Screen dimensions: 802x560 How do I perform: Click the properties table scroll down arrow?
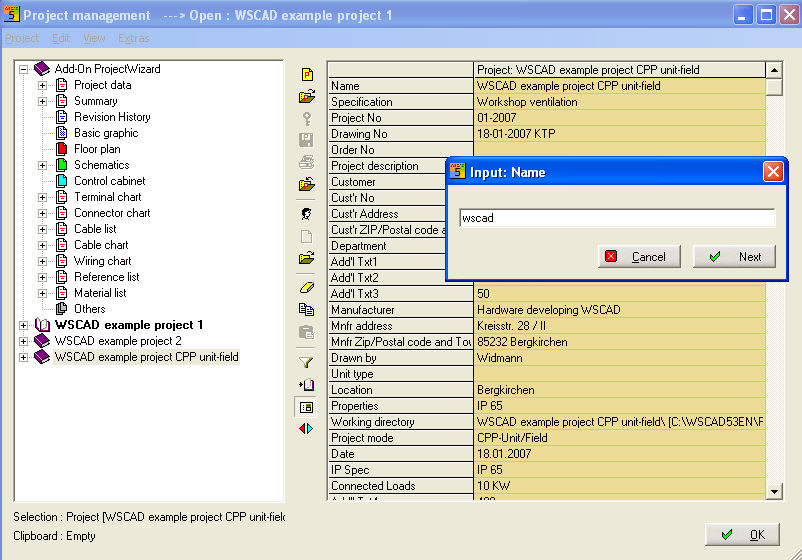774,492
